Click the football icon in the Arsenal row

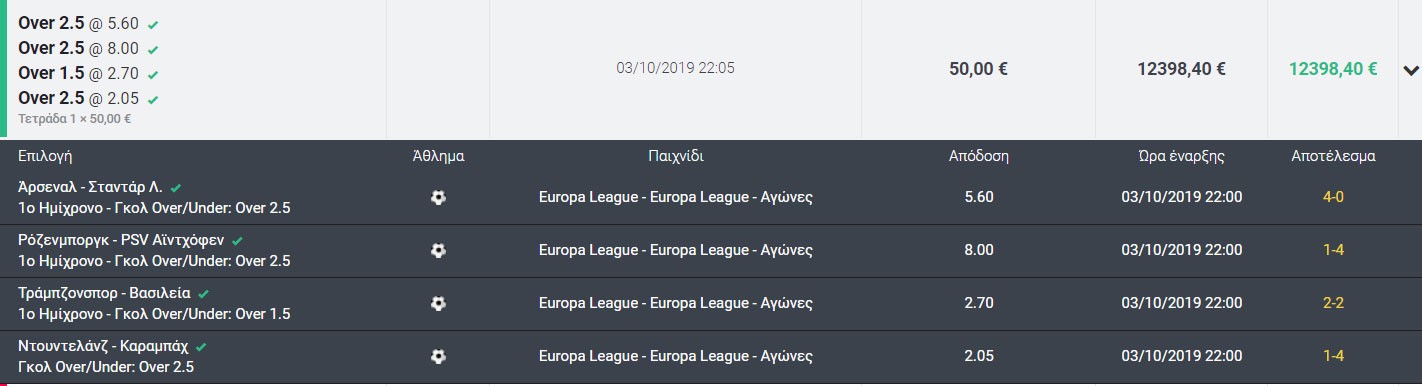[x=438, y=198]
